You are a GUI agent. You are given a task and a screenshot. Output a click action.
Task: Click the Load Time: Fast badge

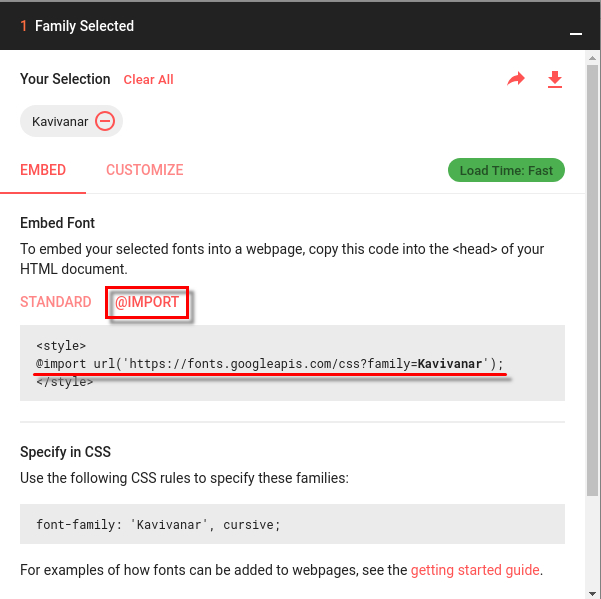[x=506, y=170]
